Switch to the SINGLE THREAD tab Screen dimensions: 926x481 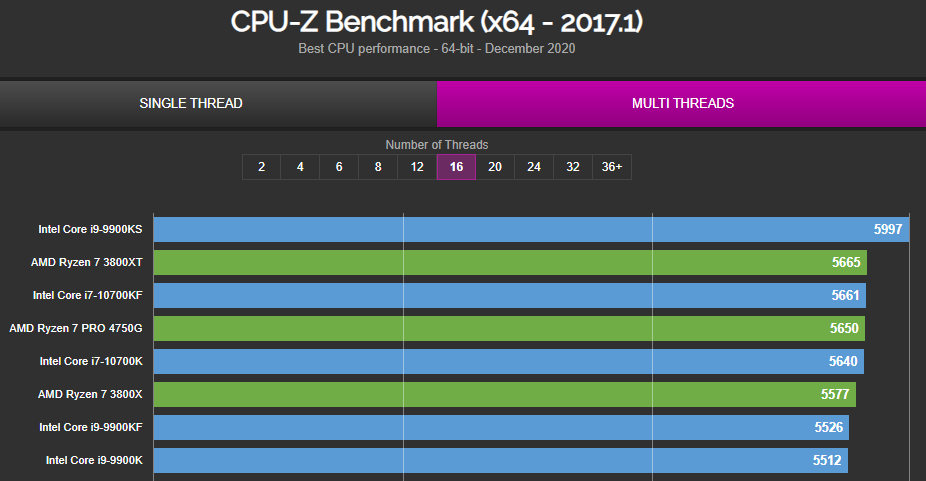191,103
